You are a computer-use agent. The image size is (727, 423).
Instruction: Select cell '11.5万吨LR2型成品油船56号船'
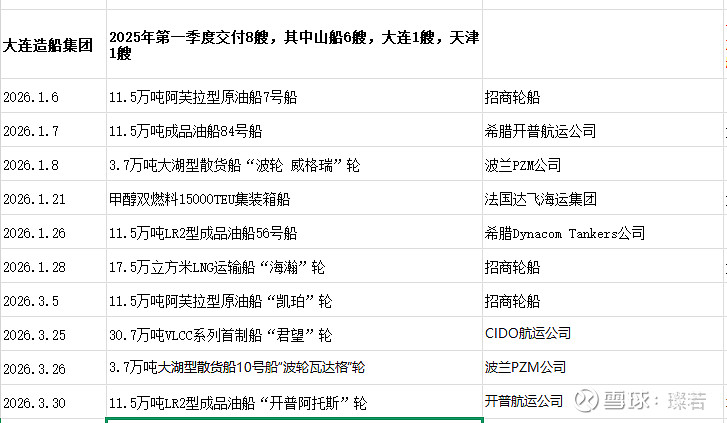[x=294, y=232]
